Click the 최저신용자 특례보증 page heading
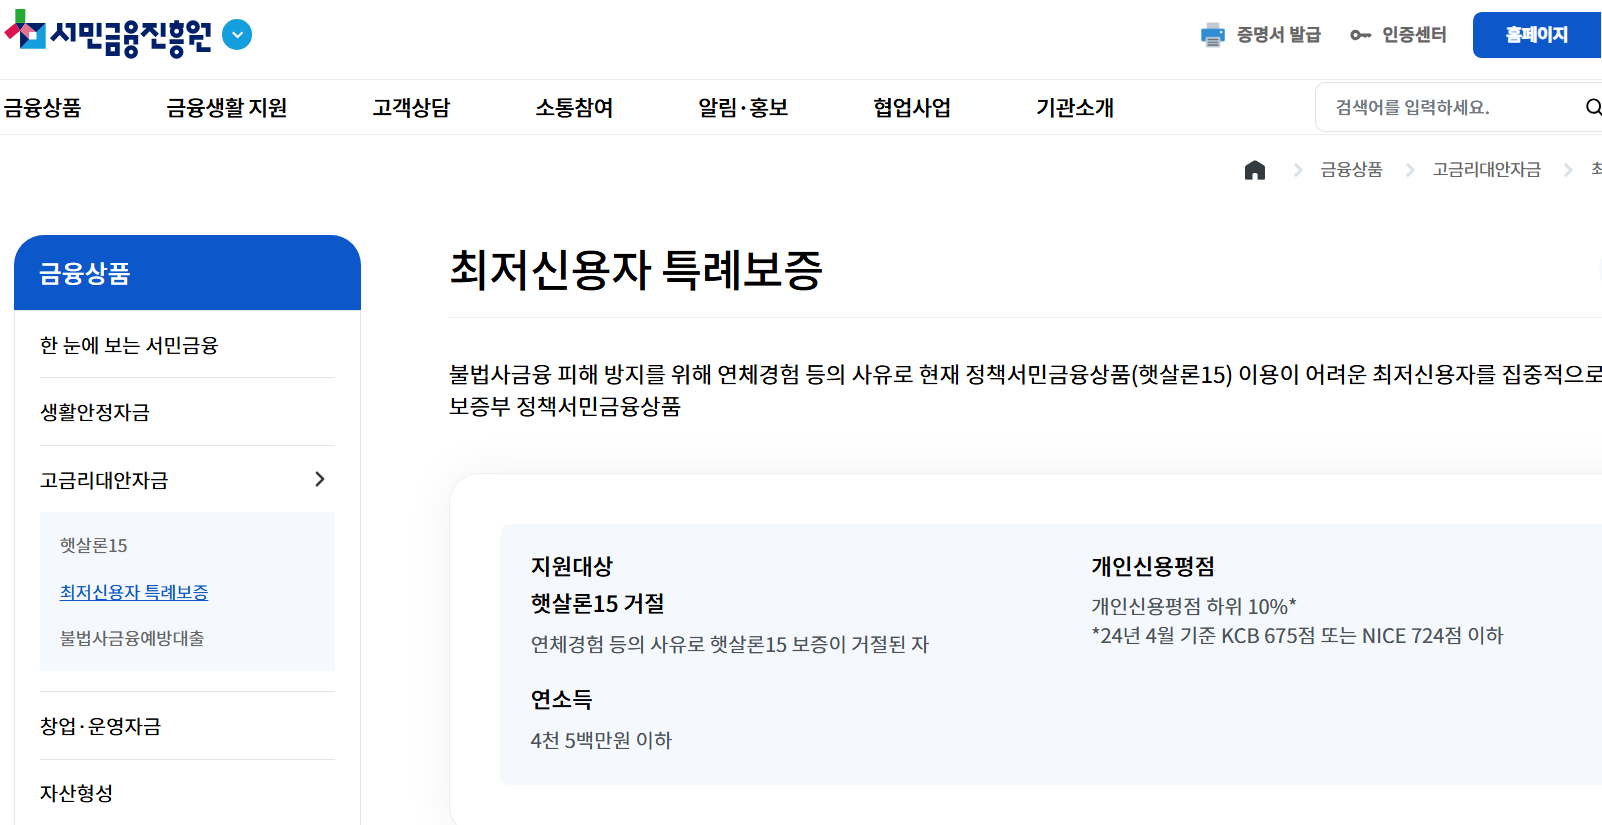 [x=636, y=269]
